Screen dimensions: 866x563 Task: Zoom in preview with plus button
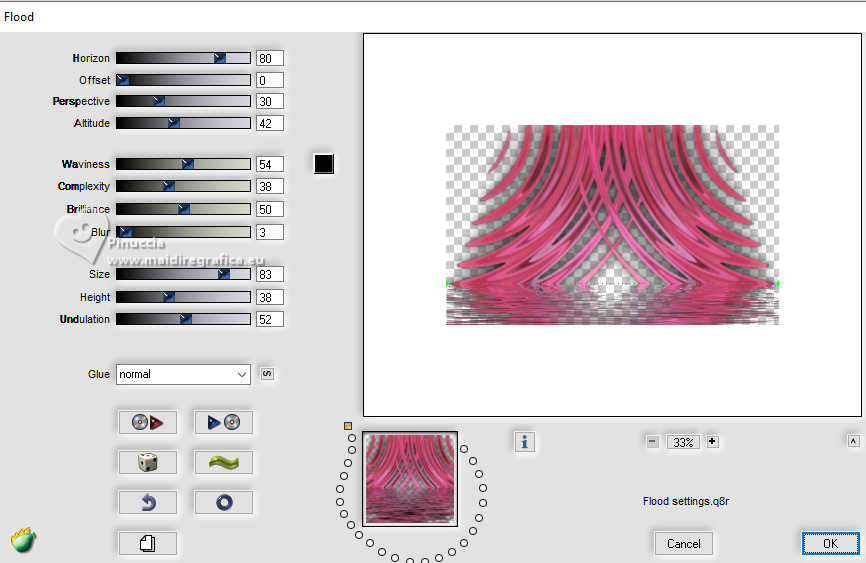pyautogui.click(x=712, y=441)
